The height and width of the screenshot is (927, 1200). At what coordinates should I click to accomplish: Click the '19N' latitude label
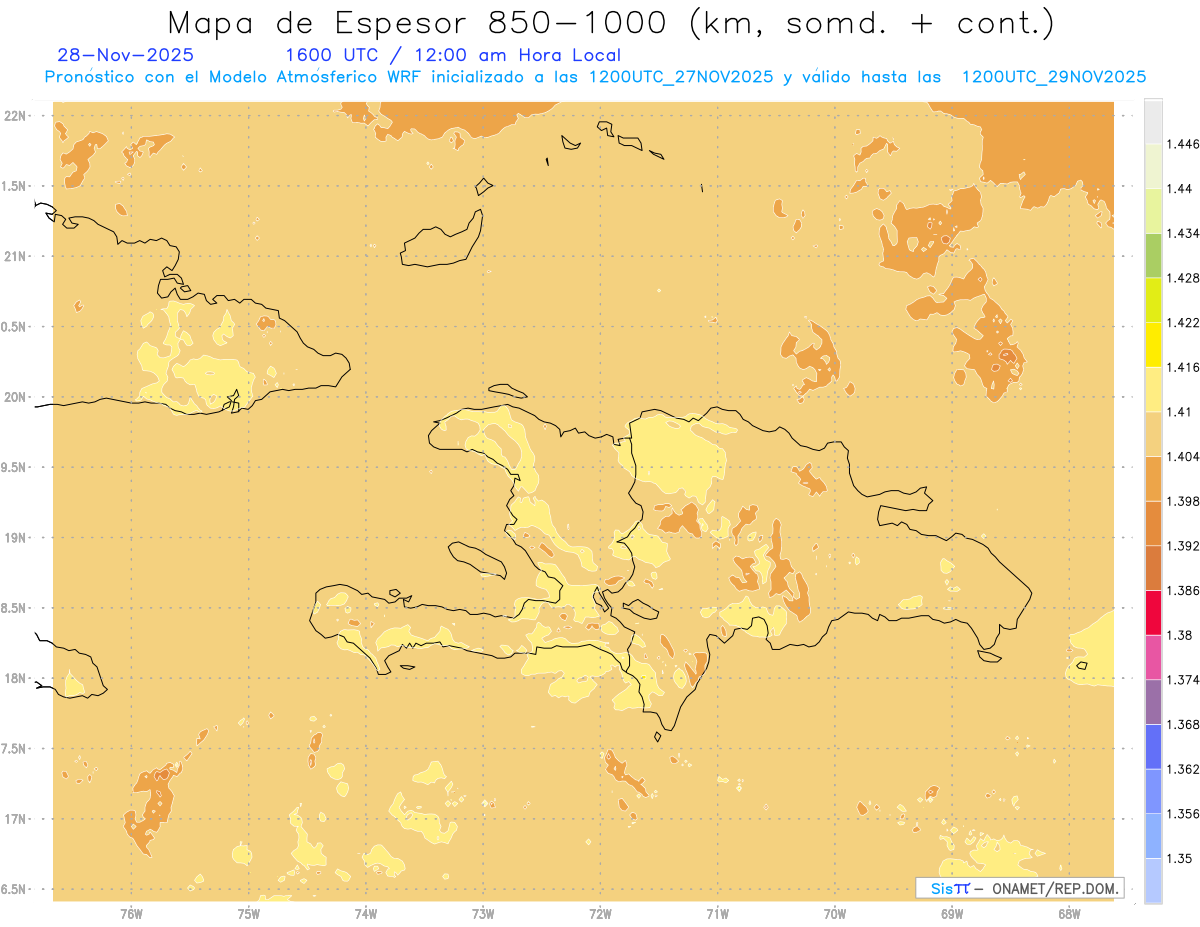click(x=14, y=538)
